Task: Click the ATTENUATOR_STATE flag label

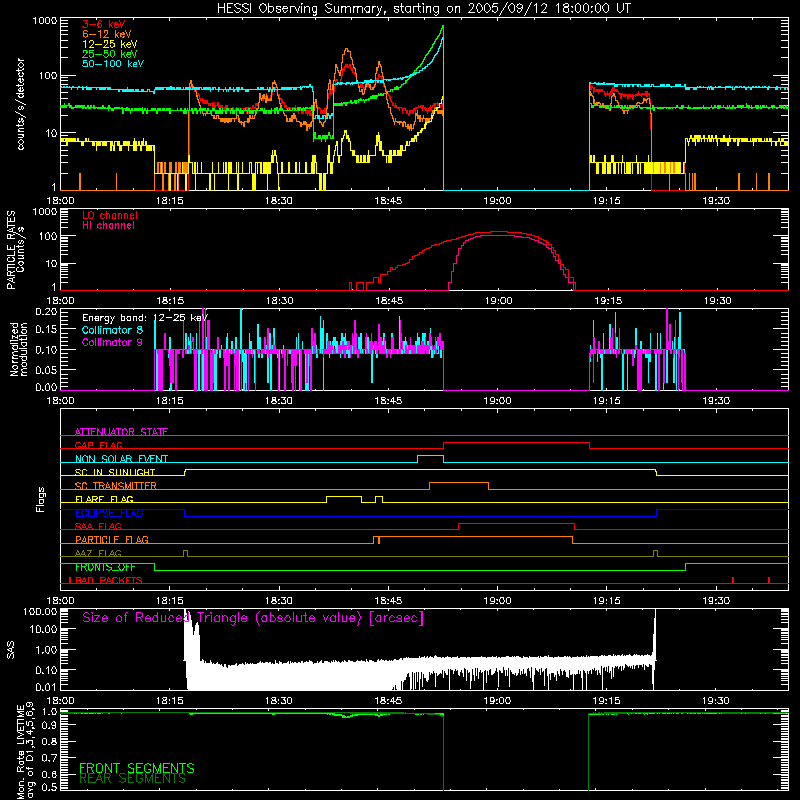Action: (121, 432)
